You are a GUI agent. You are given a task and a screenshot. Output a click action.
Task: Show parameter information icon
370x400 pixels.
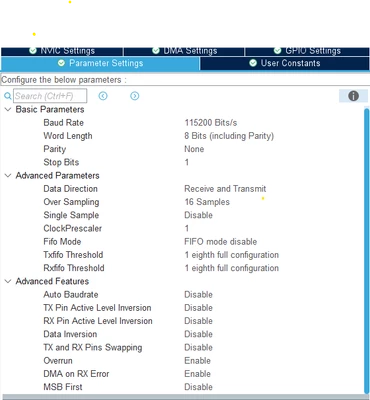point(353,96)
